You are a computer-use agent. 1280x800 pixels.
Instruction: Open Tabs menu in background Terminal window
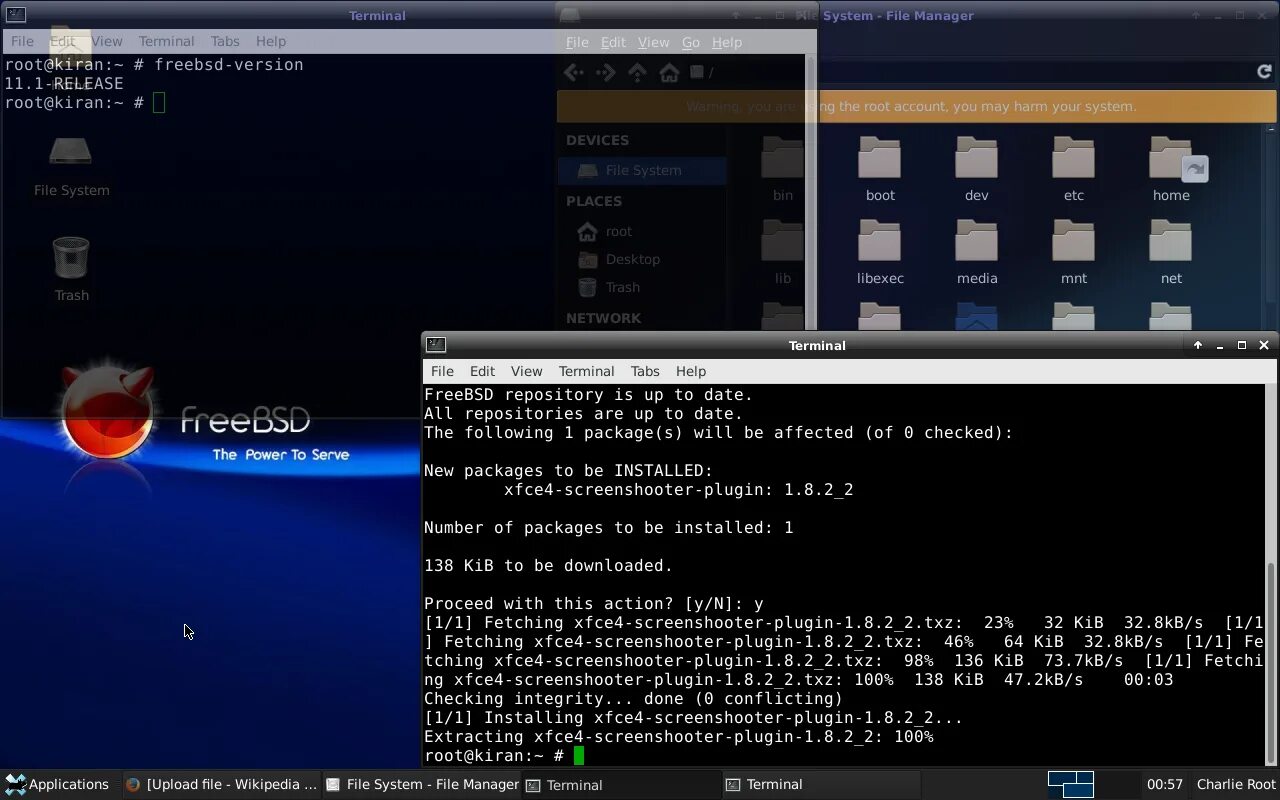click(x=225, y=41)
